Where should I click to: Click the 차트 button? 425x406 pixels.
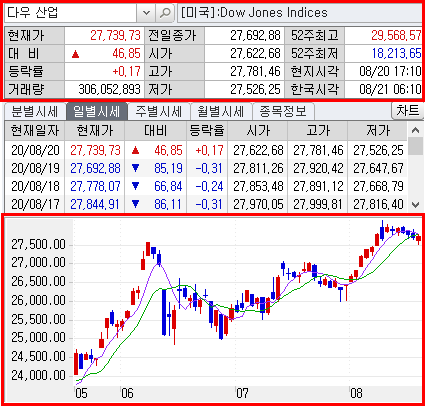(407, 111)
